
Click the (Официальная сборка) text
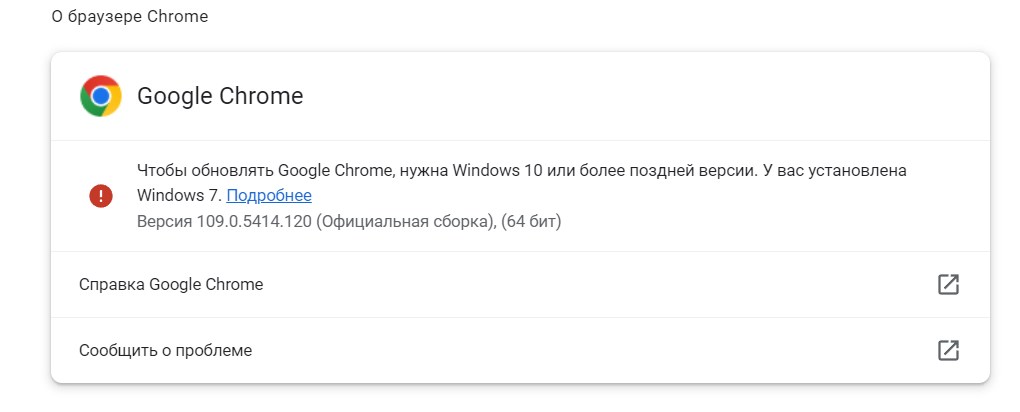pyautogui.click(x=405, y=220)
